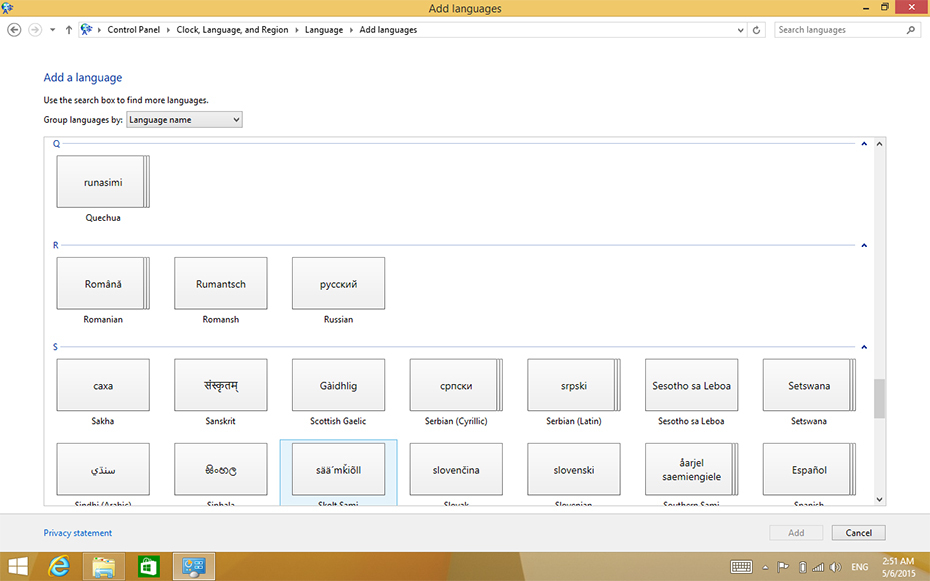Click the Back navigation arrow
This screenshot has width=930, height=581.
14,30
